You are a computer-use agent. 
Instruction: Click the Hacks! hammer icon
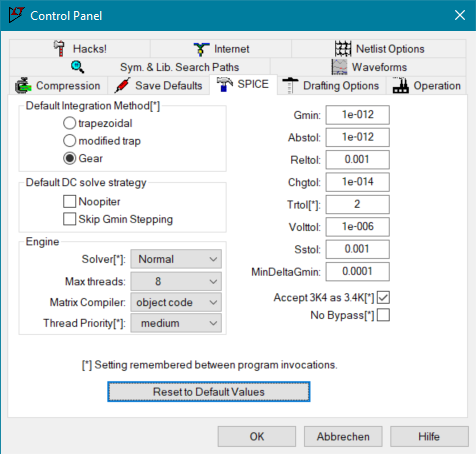pos(59,49)
